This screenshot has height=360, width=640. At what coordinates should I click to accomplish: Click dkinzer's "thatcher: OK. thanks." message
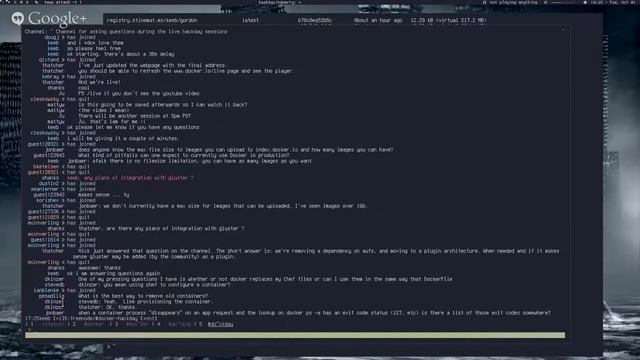[x=107, y=307]
